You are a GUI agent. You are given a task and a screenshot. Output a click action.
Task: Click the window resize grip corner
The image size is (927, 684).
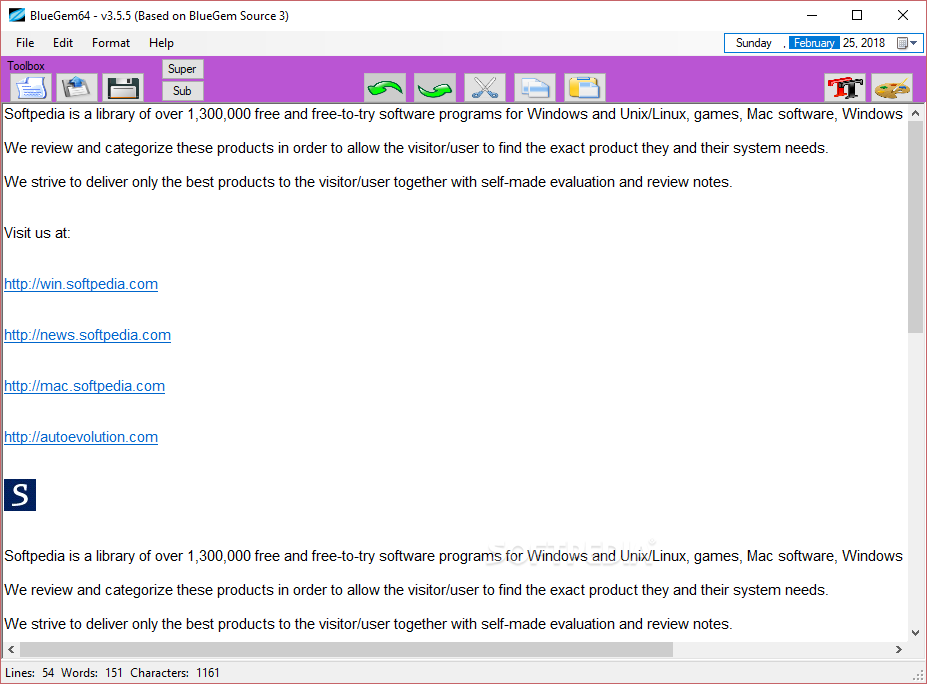(919, 675)
